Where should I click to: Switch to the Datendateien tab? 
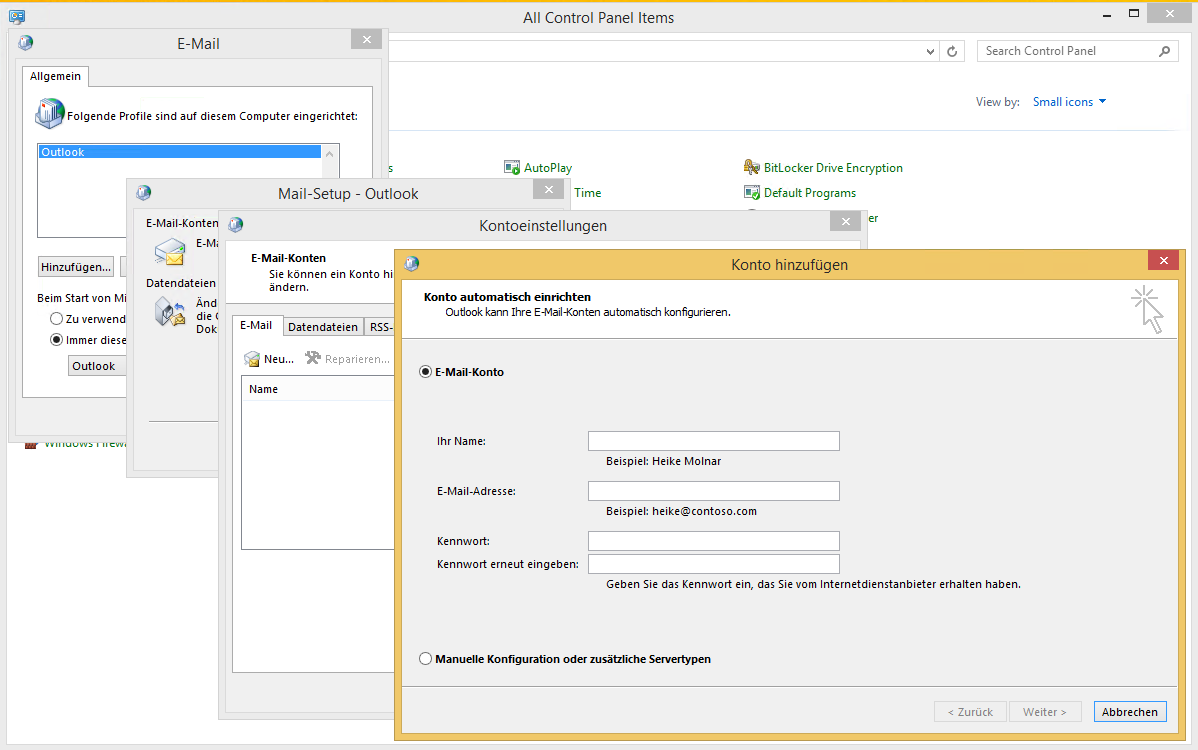tap(322, 327)
